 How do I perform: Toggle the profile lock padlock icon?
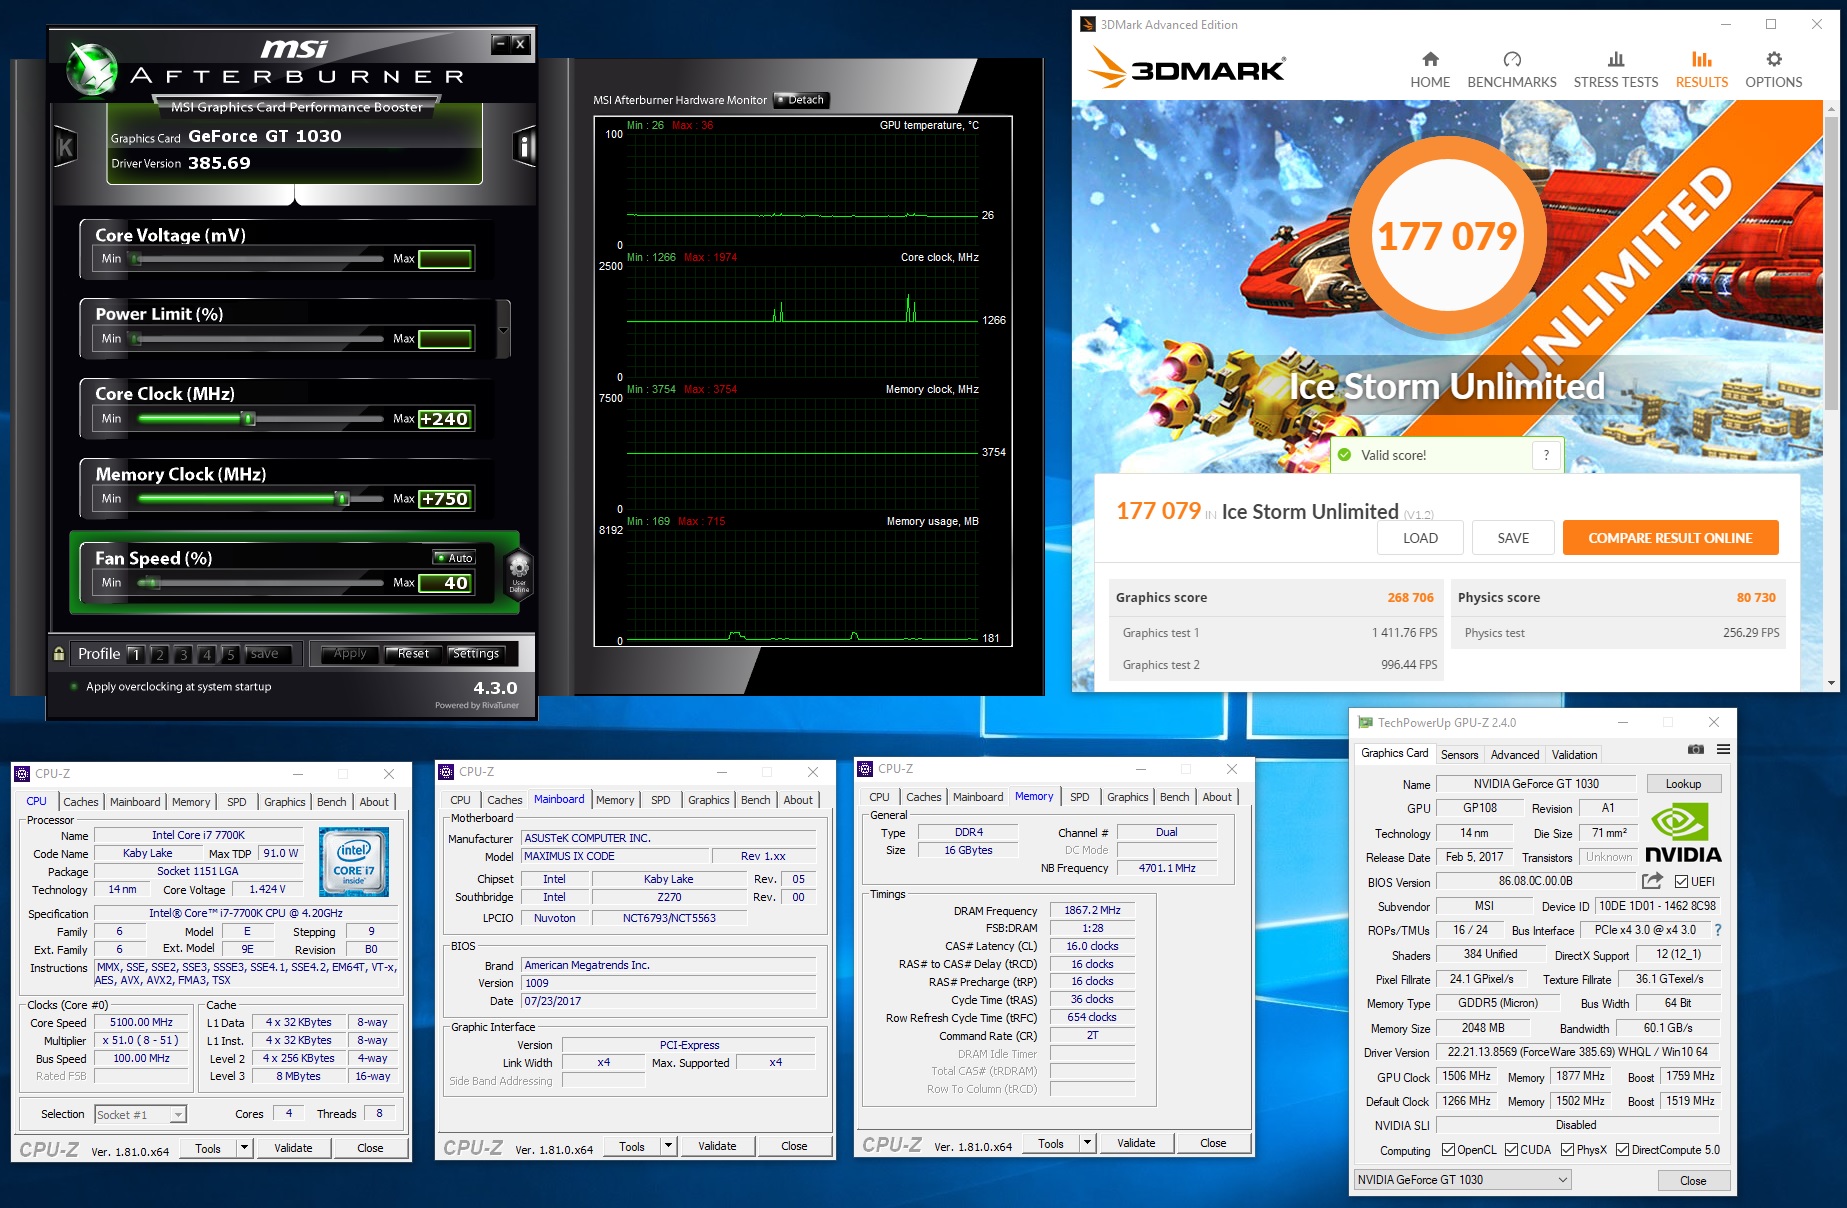(59, 654)
